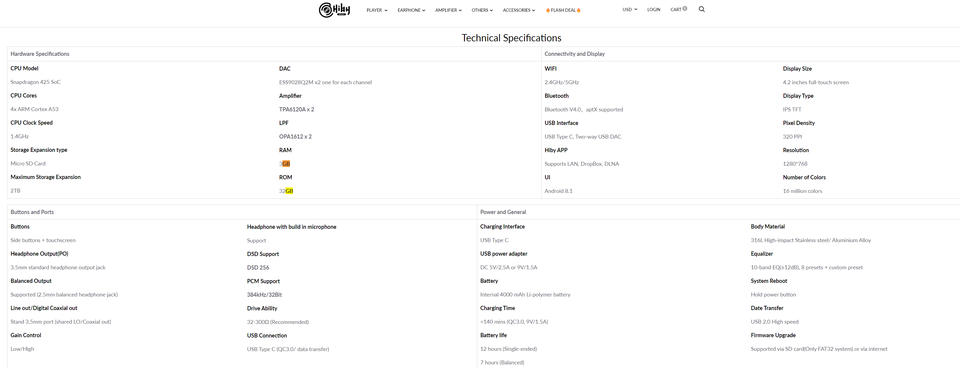Click the USB Type C (QC3.0/ data transfer) value
Screen dimensions: 960x368
(288, 349)
